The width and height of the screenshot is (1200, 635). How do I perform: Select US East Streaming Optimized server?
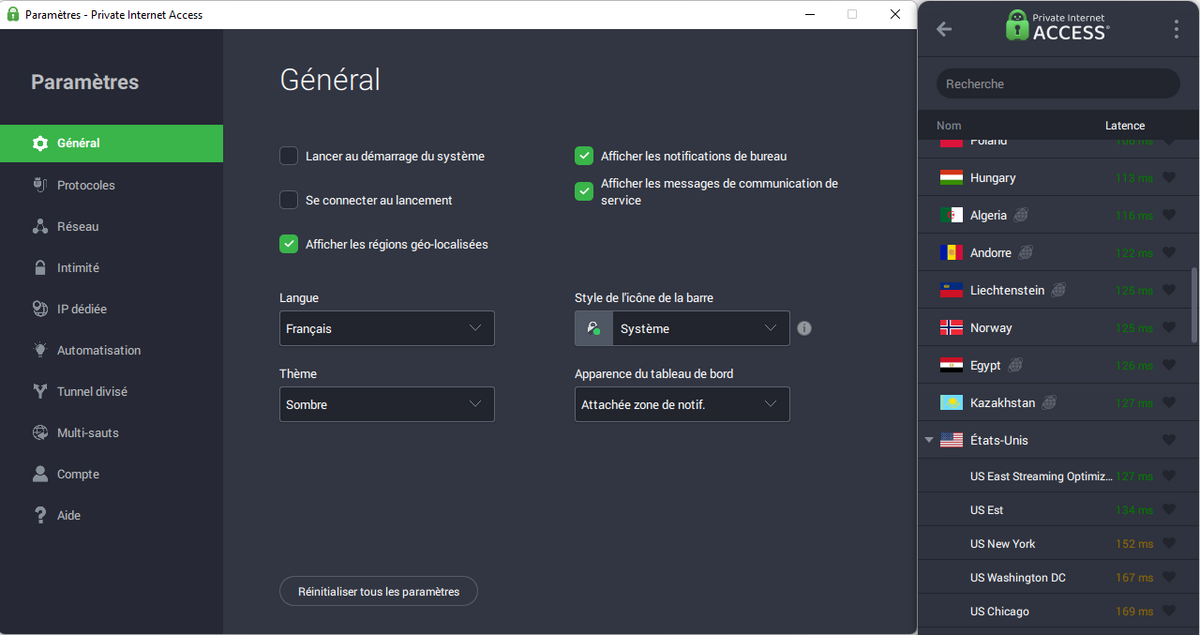[1054, 477]
